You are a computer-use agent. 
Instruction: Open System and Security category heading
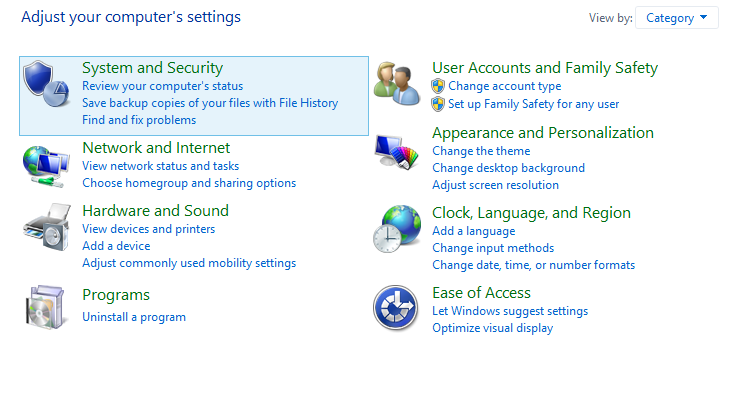pos(152,68)
